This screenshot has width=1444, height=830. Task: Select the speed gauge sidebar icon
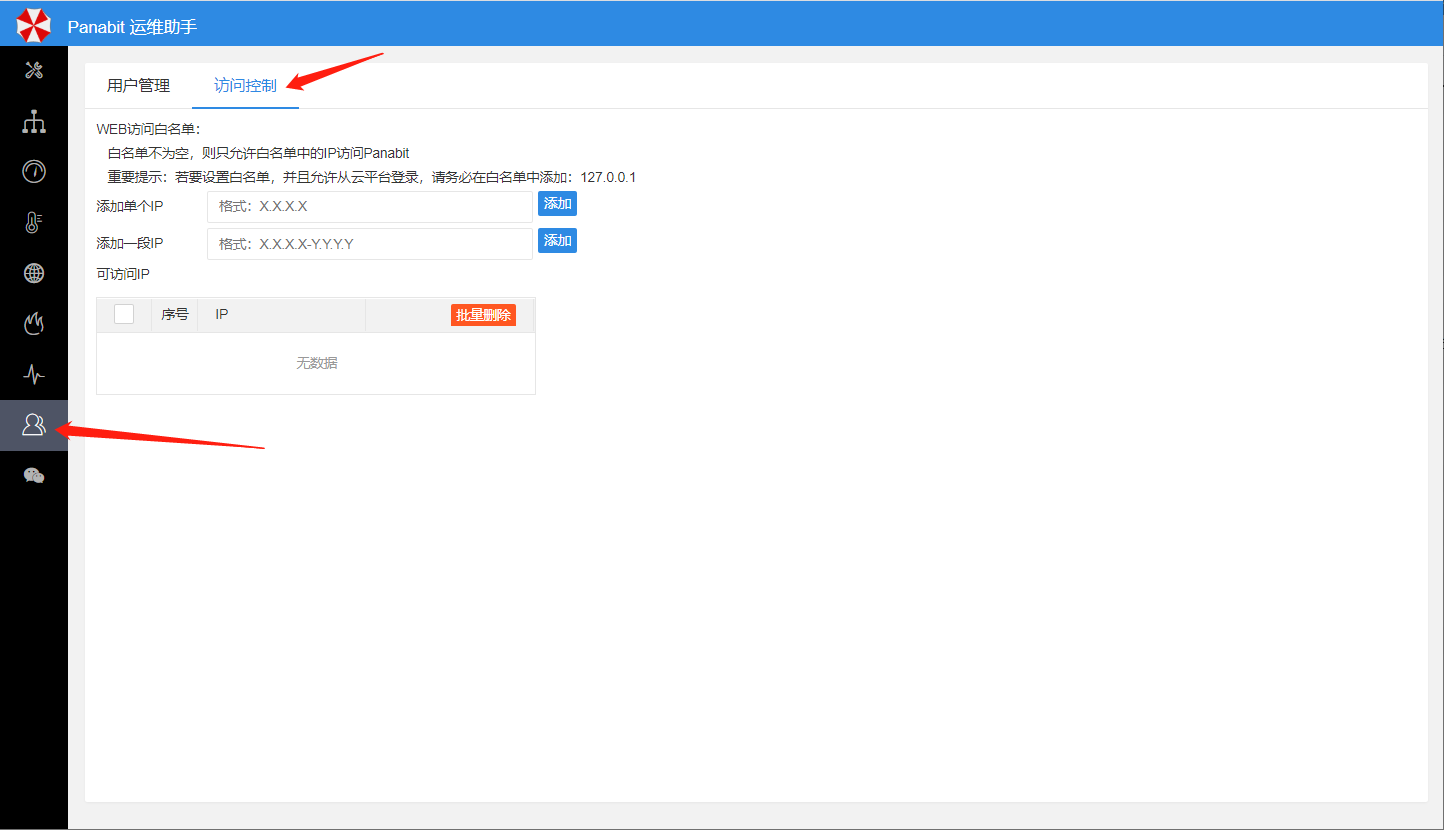click(34, 171)
